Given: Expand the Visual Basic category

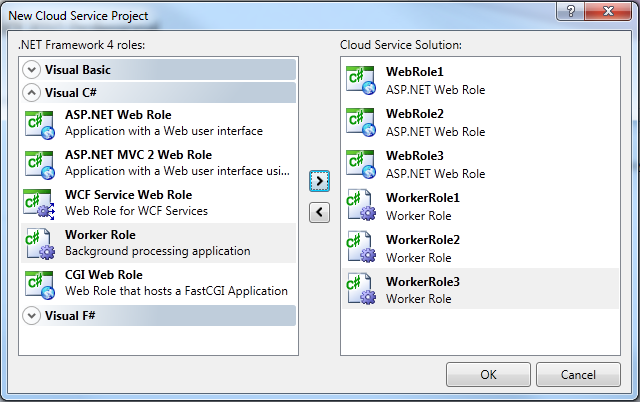Looking at the screenshot, I should [x=32, y=70].
